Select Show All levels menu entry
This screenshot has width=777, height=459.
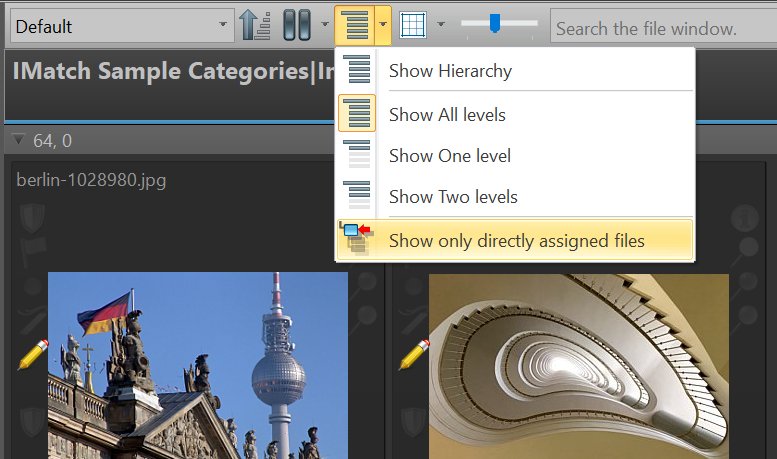pos(515,115)
